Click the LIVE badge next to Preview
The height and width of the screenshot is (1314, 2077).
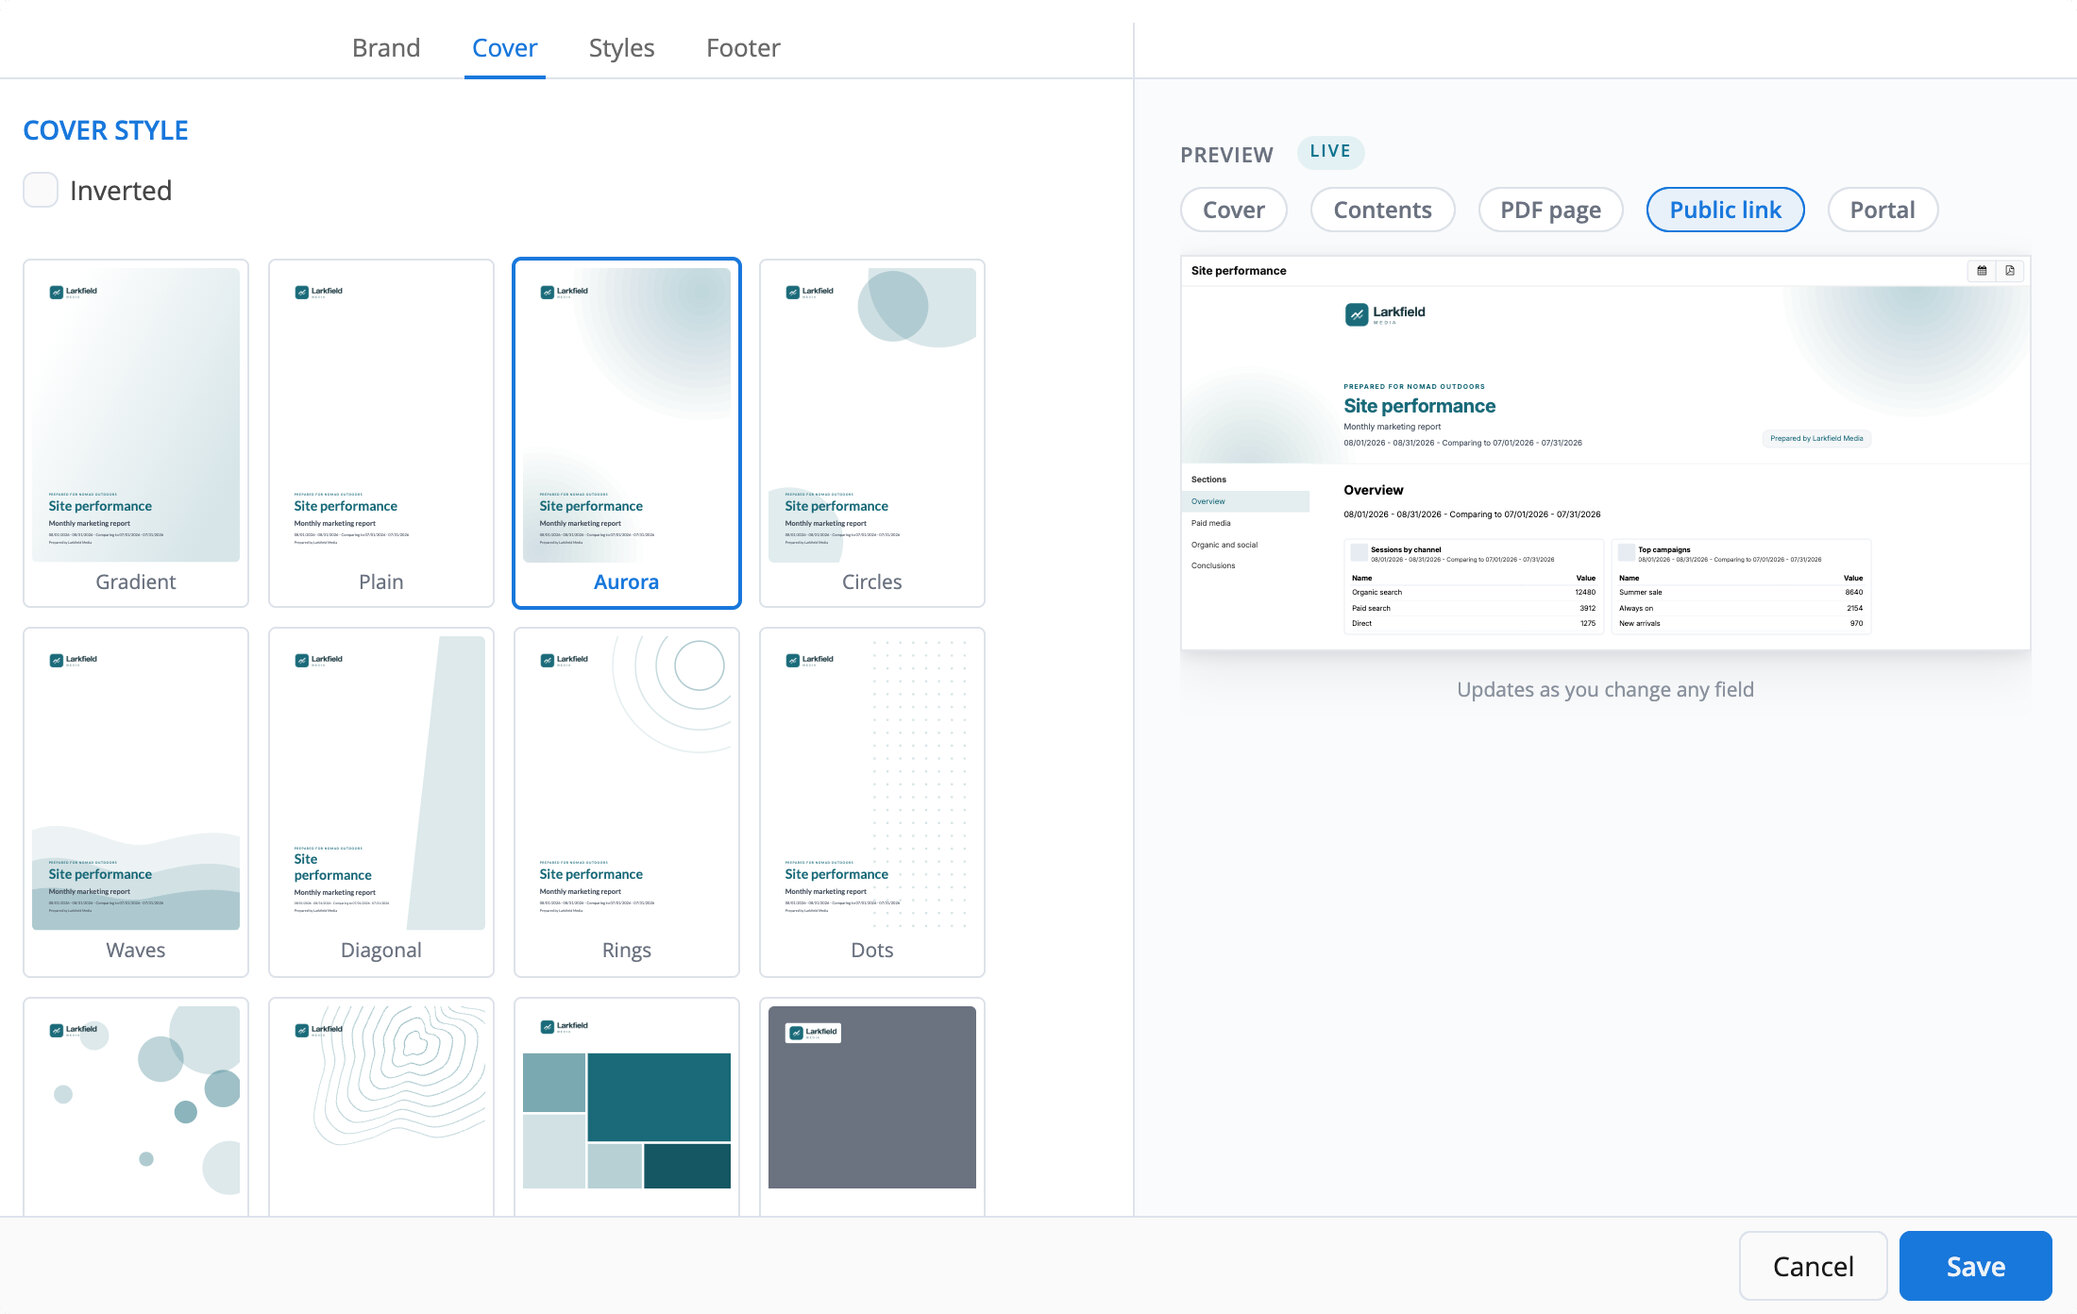tap(1330, 151)
